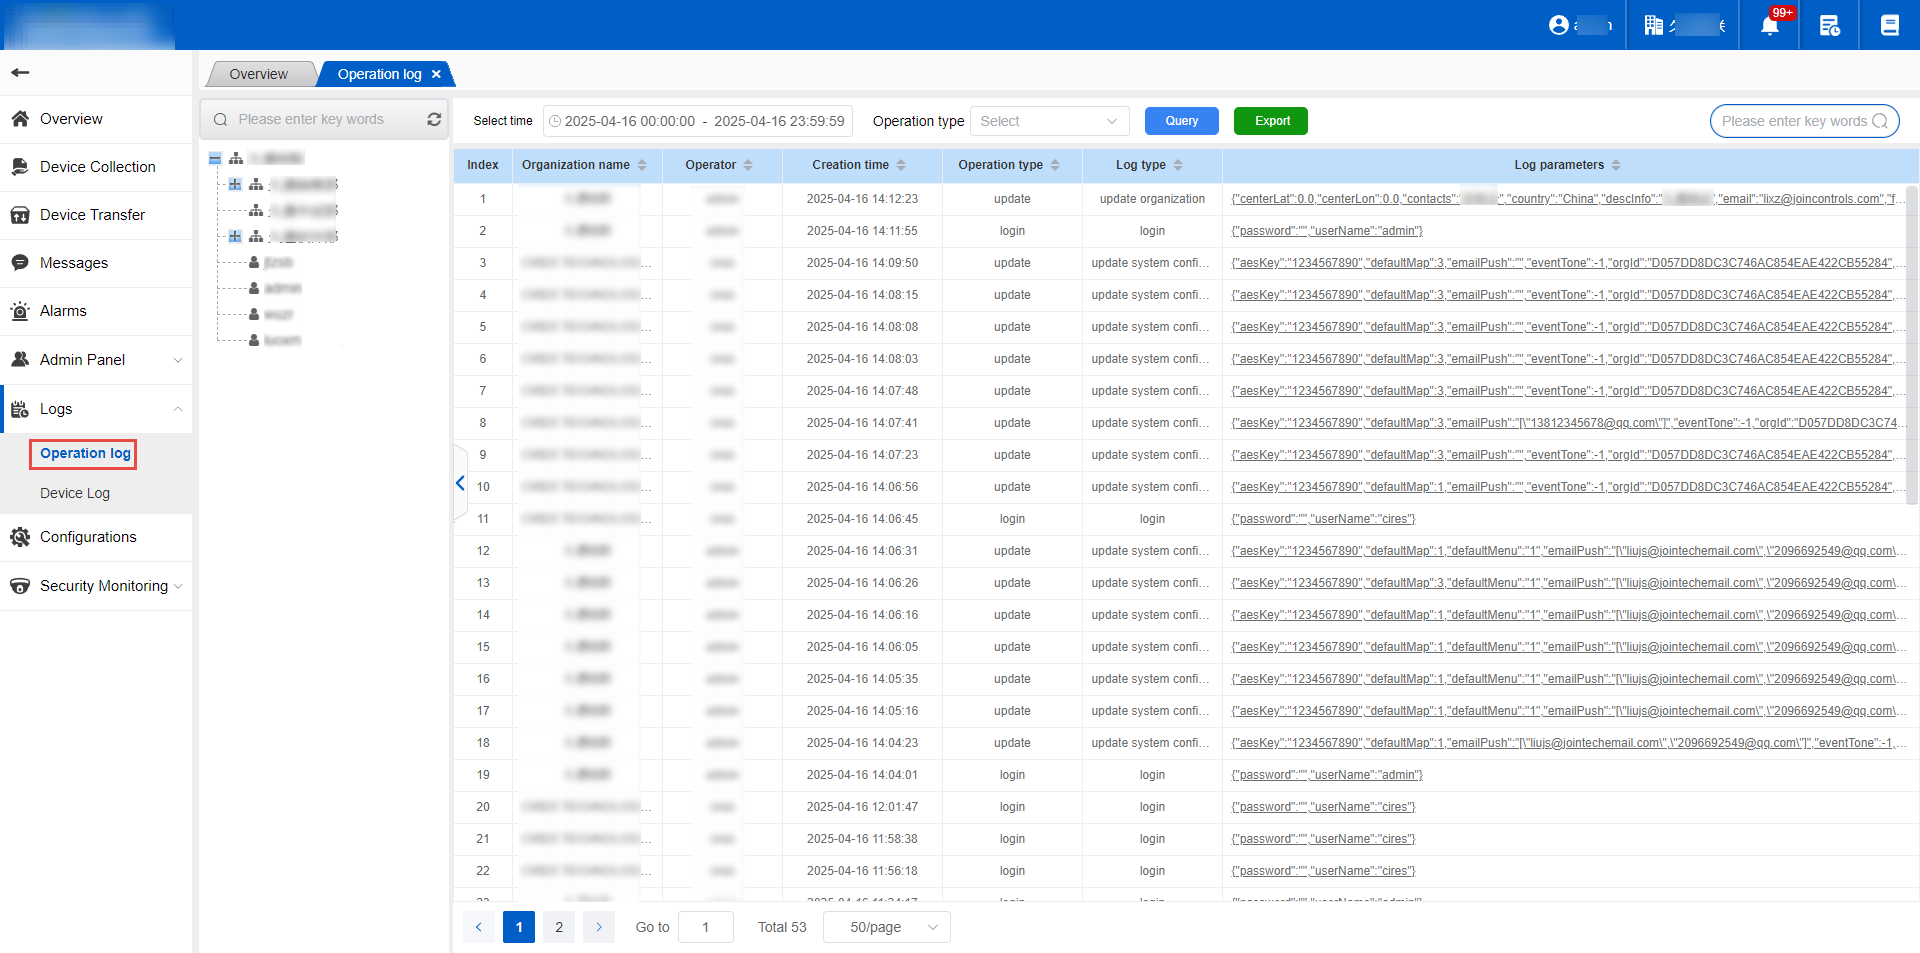This screenshot has height=953, width=1920.
Task: Click the refresh icon in tree search
Action: pyautogui.click(x=434, y=119)
